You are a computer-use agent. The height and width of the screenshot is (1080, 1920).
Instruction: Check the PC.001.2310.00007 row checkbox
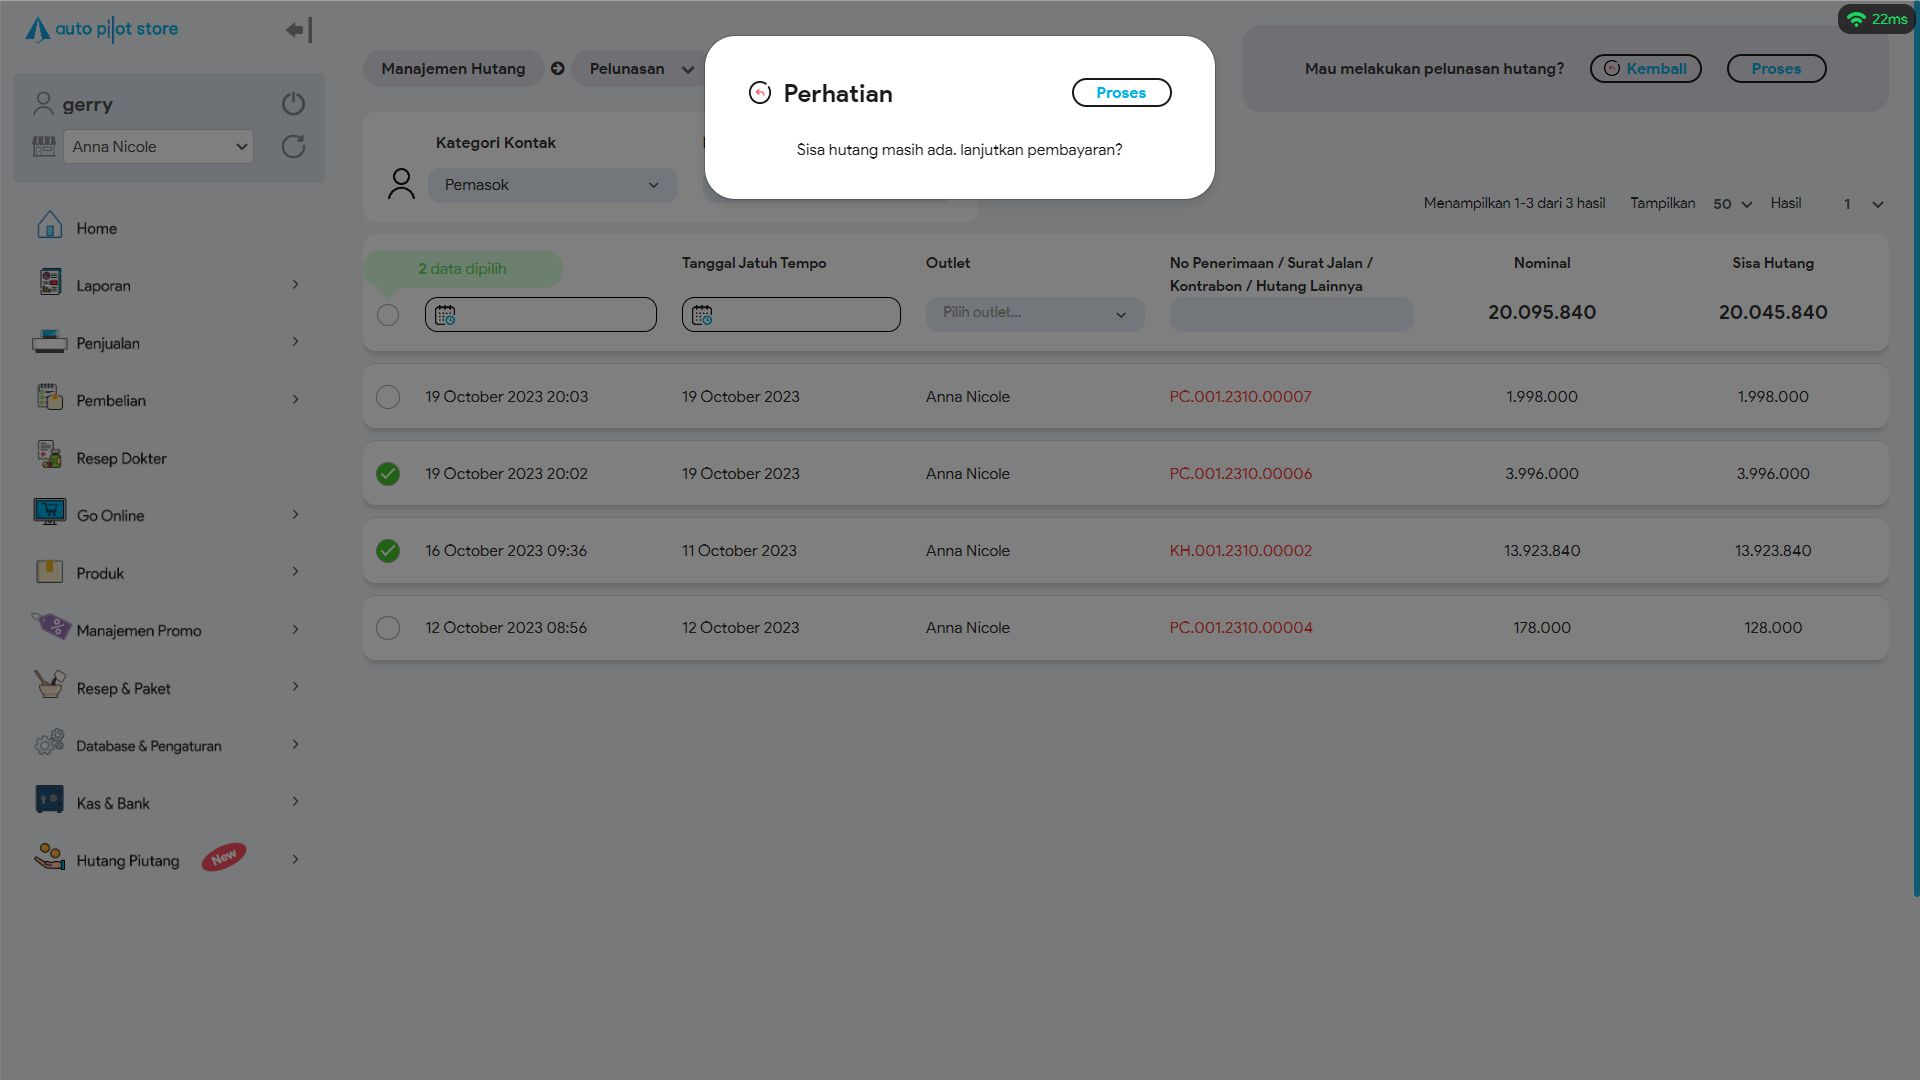388,397
